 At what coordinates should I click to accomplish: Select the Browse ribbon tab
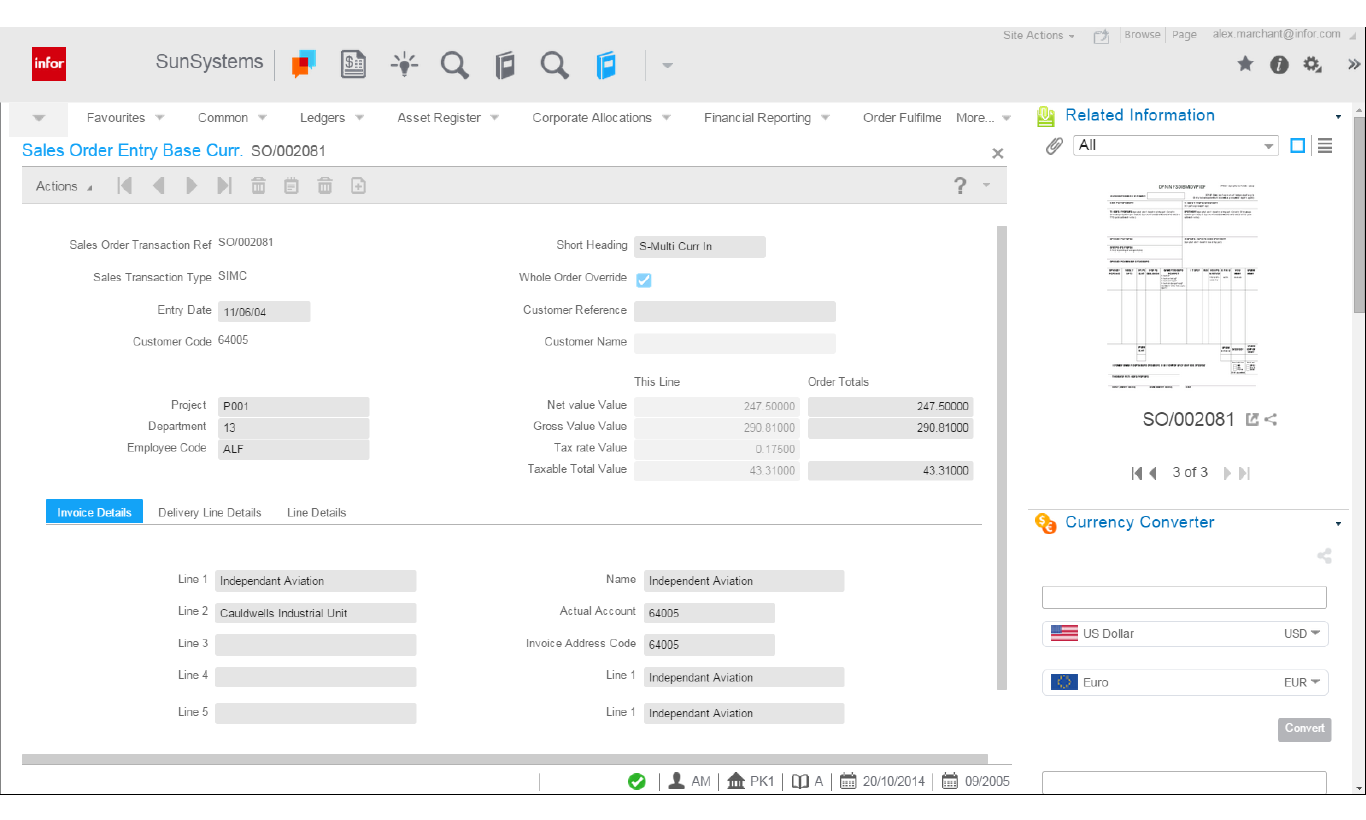pos(1142,35)
